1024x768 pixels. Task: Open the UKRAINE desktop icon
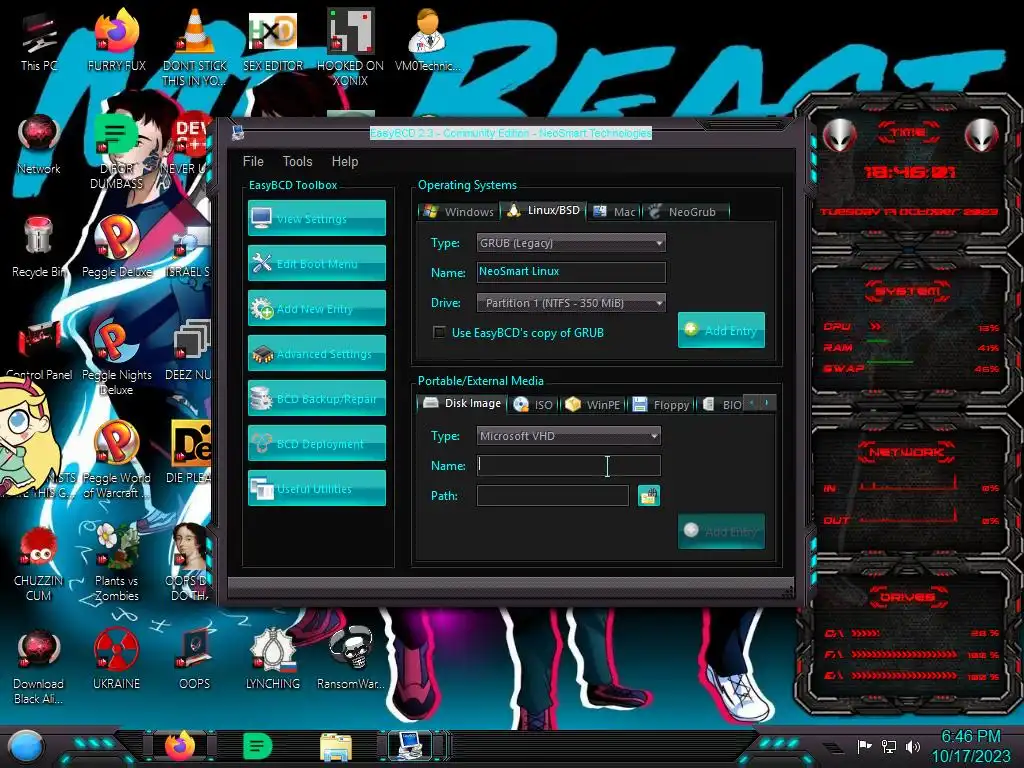tap(116, 660)
